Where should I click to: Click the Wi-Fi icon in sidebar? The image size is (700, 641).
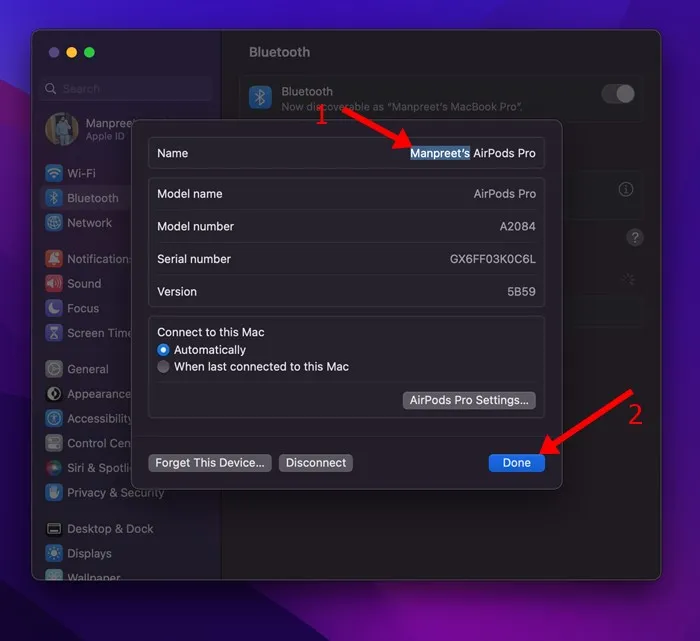coord(54,173)
